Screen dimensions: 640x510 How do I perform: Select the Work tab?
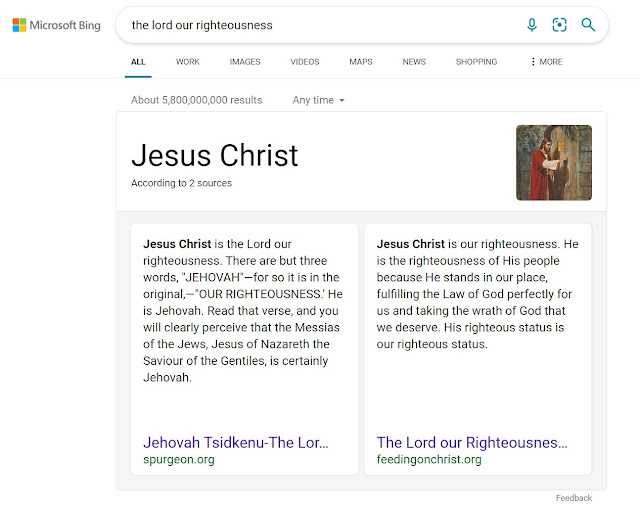coord(188,62)
